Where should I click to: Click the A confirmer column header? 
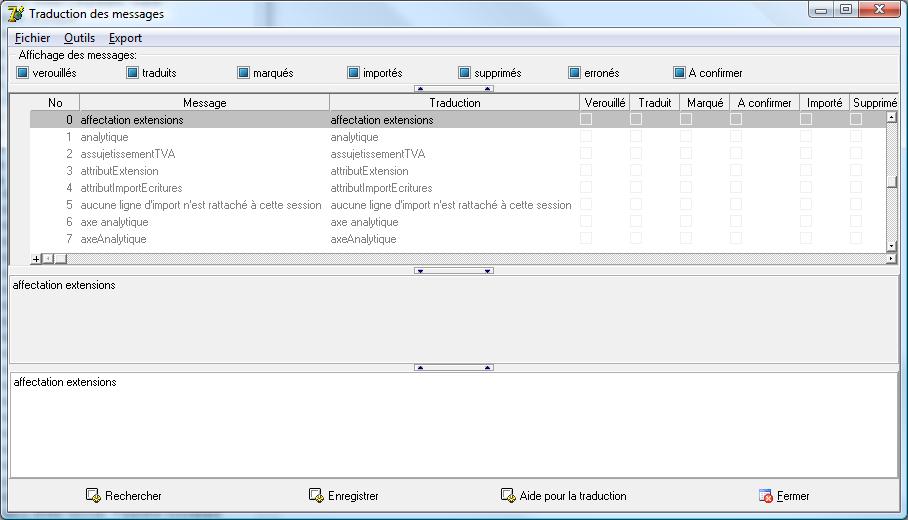[764, 102]
